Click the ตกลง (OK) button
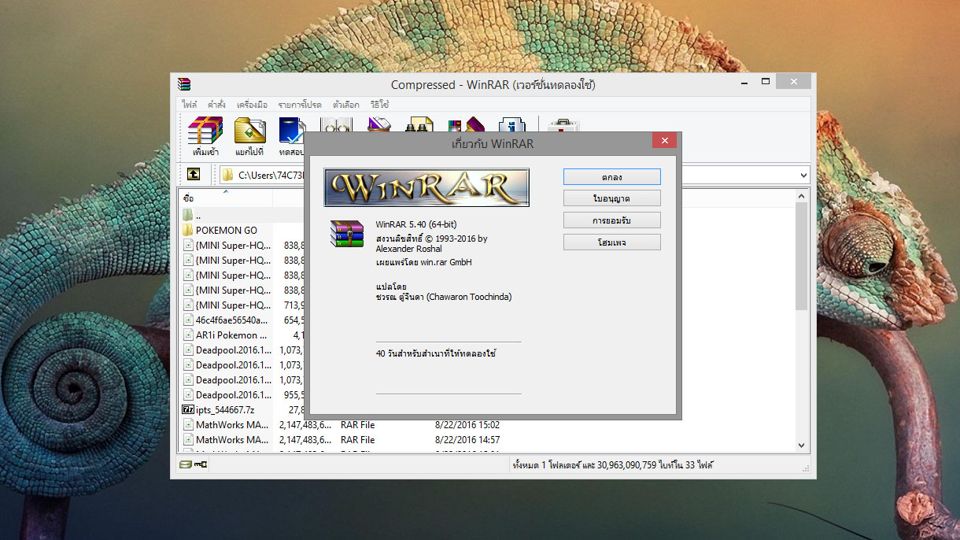 (x=612, y=176)
